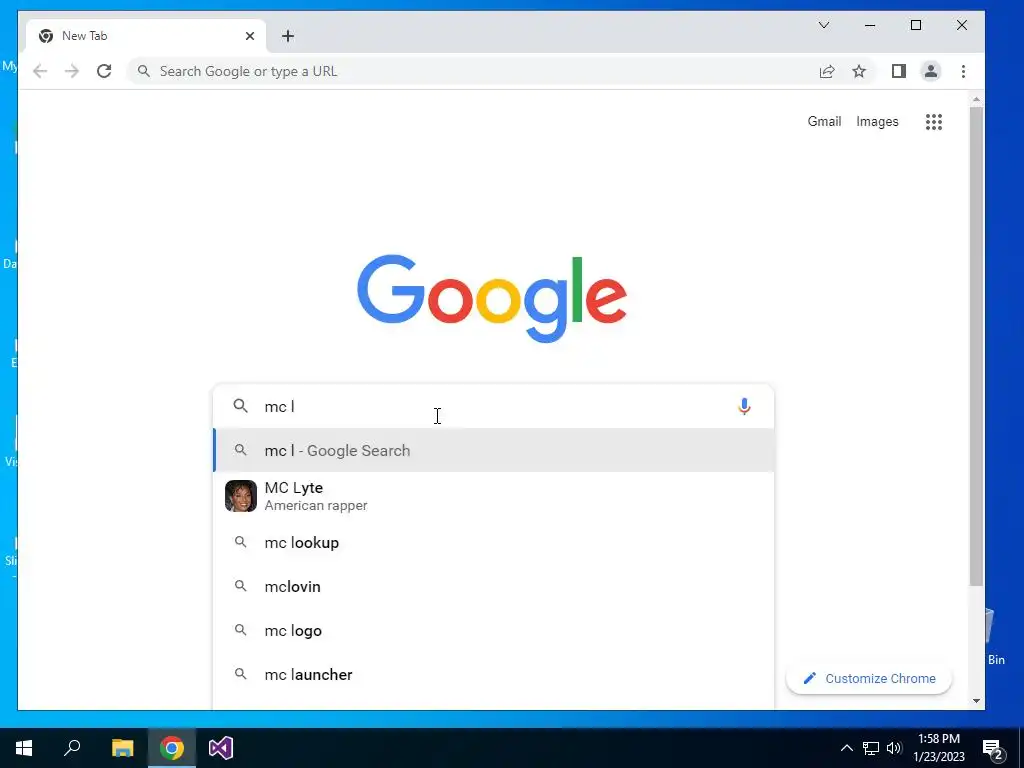The image size is (1024, 768).
Task: Start voice search with the microphone
Action: coord(744,406)
